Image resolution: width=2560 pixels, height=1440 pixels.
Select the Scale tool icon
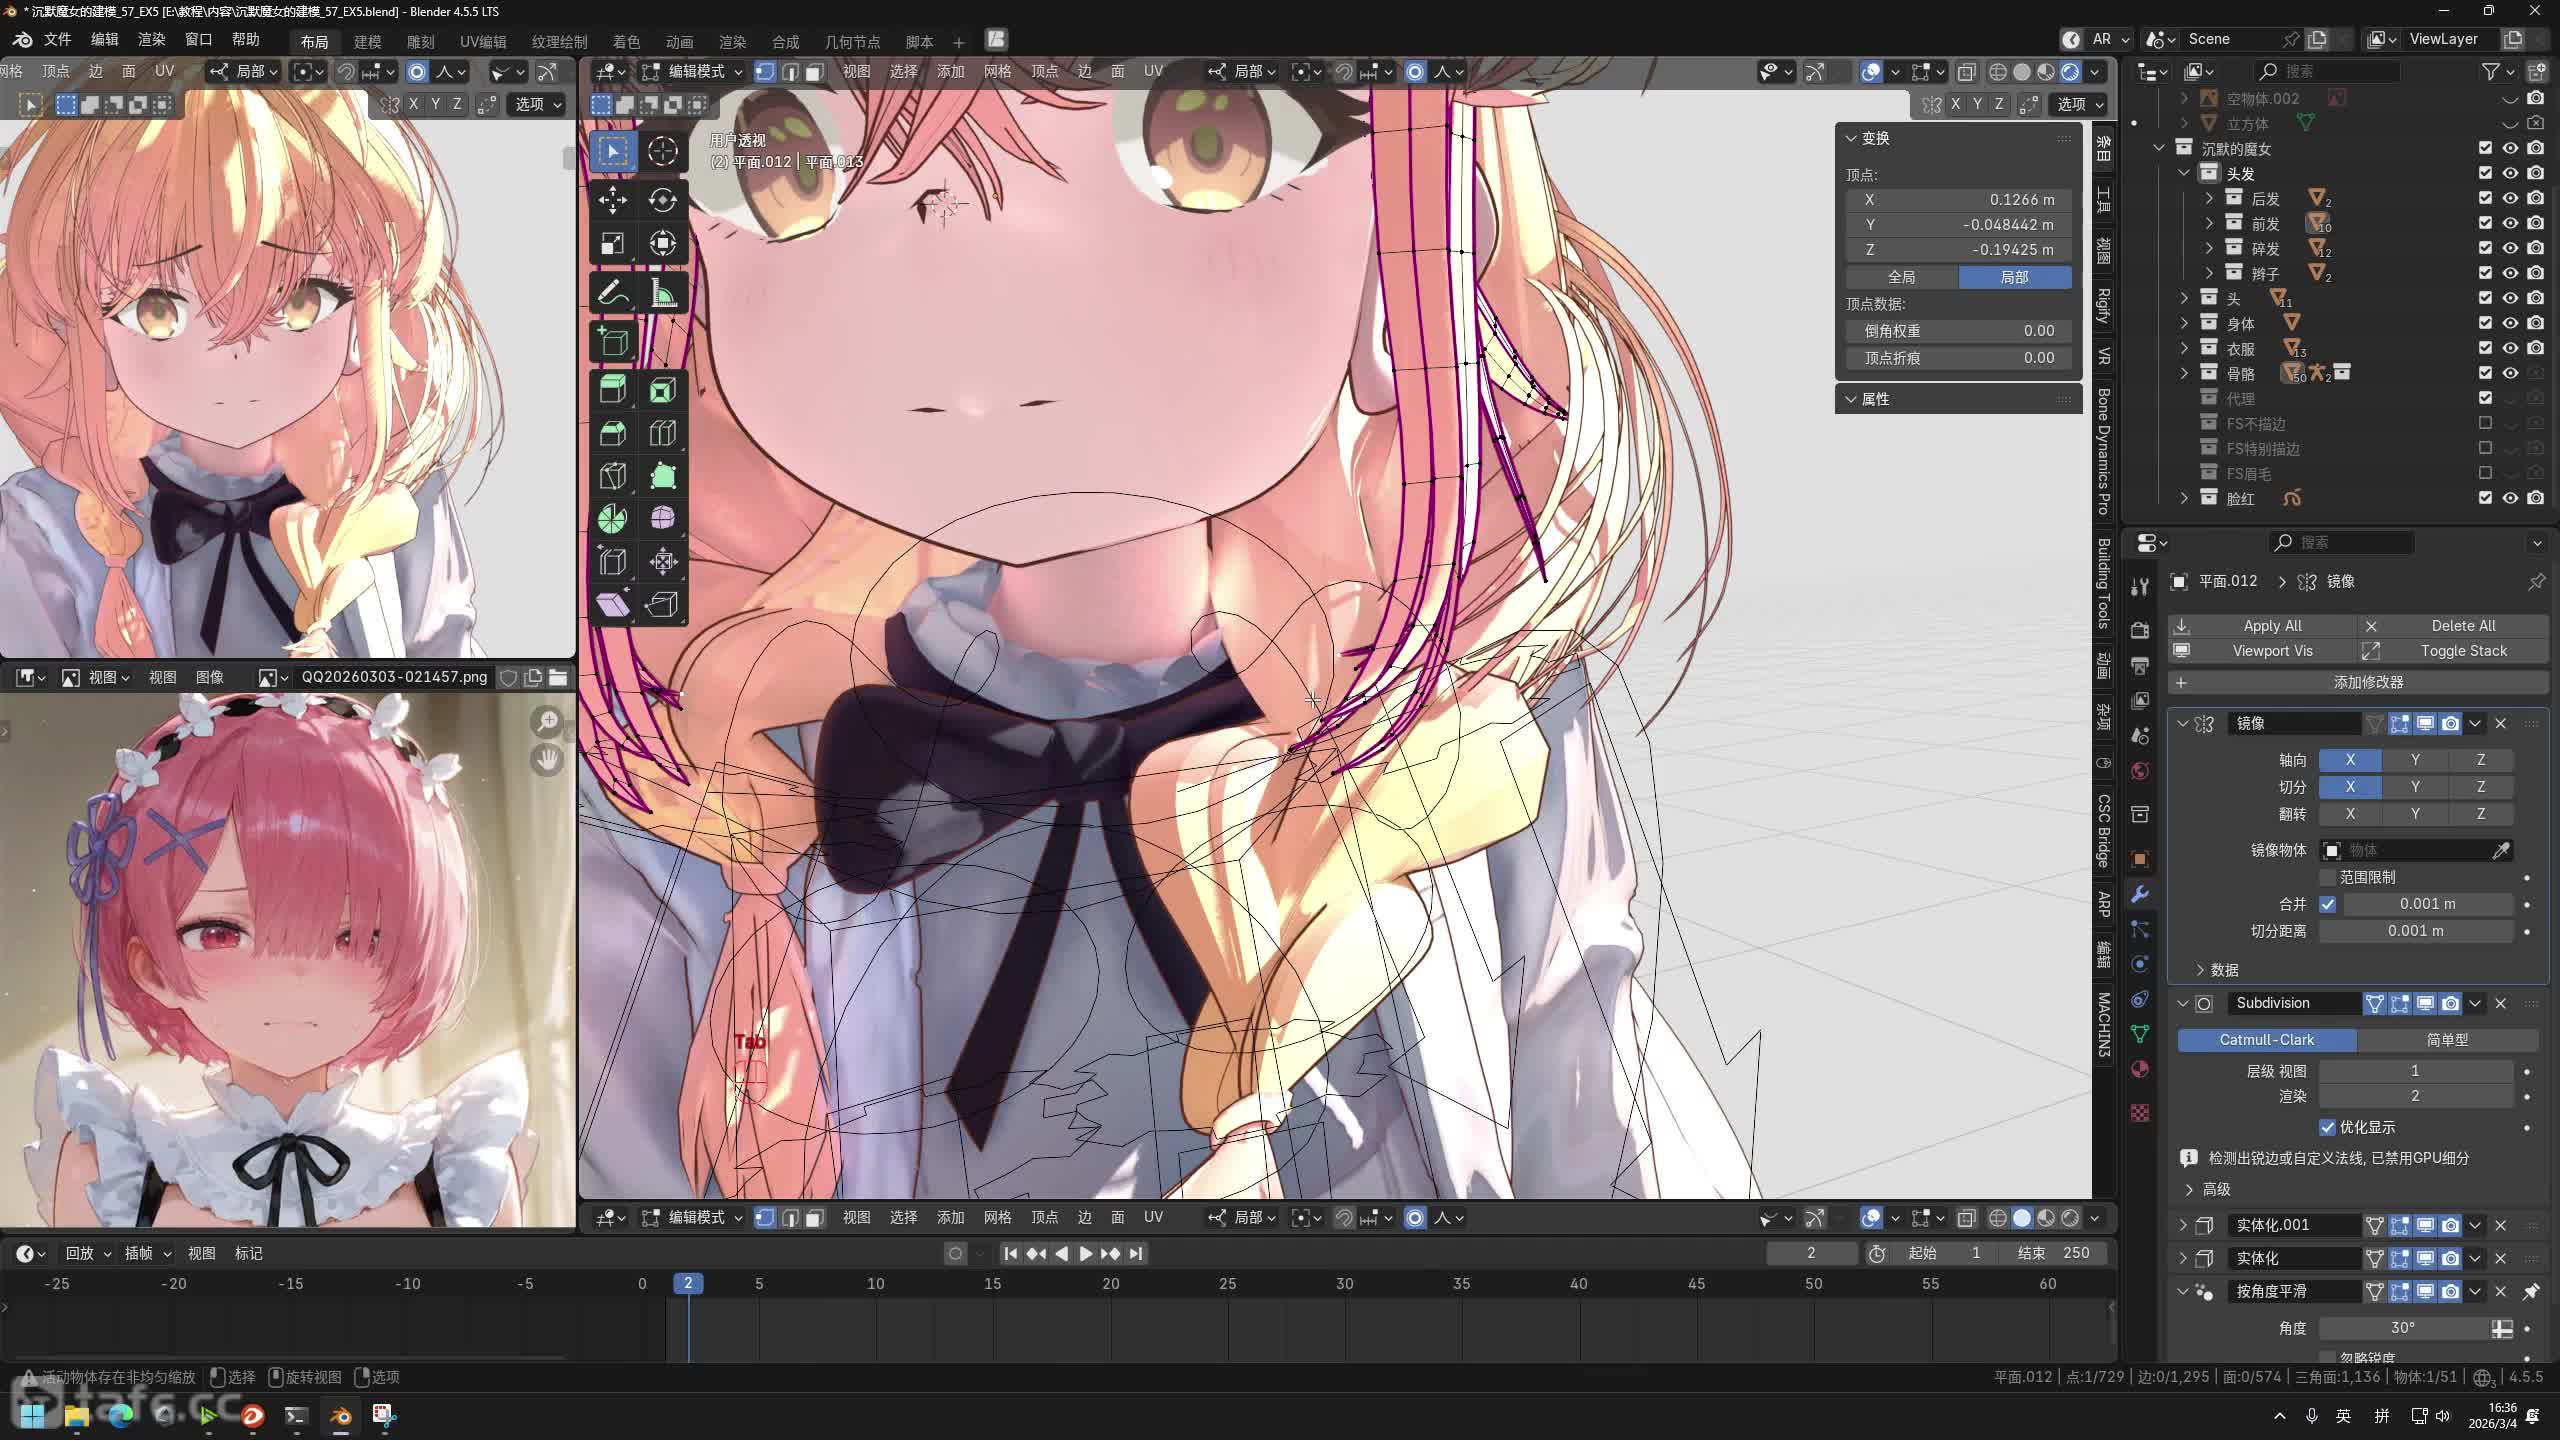point(612,244)
